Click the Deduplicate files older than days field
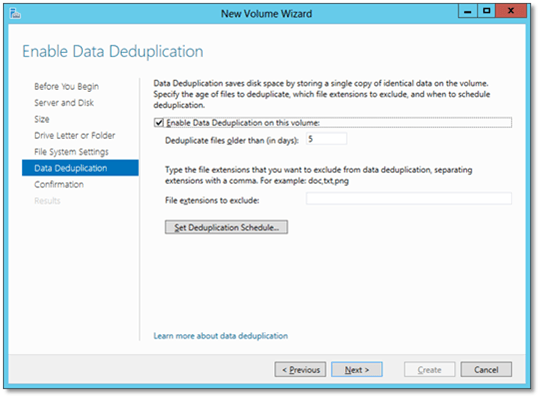 (x=326, y=139)
